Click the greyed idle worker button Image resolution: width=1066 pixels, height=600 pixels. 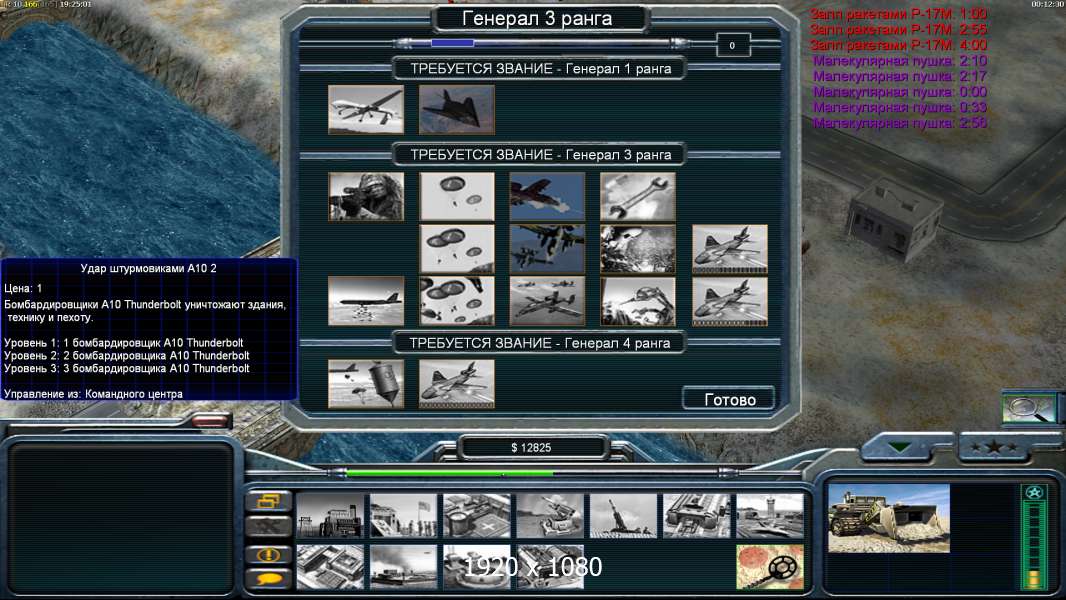pyautogui.click(x=269, y=527)
